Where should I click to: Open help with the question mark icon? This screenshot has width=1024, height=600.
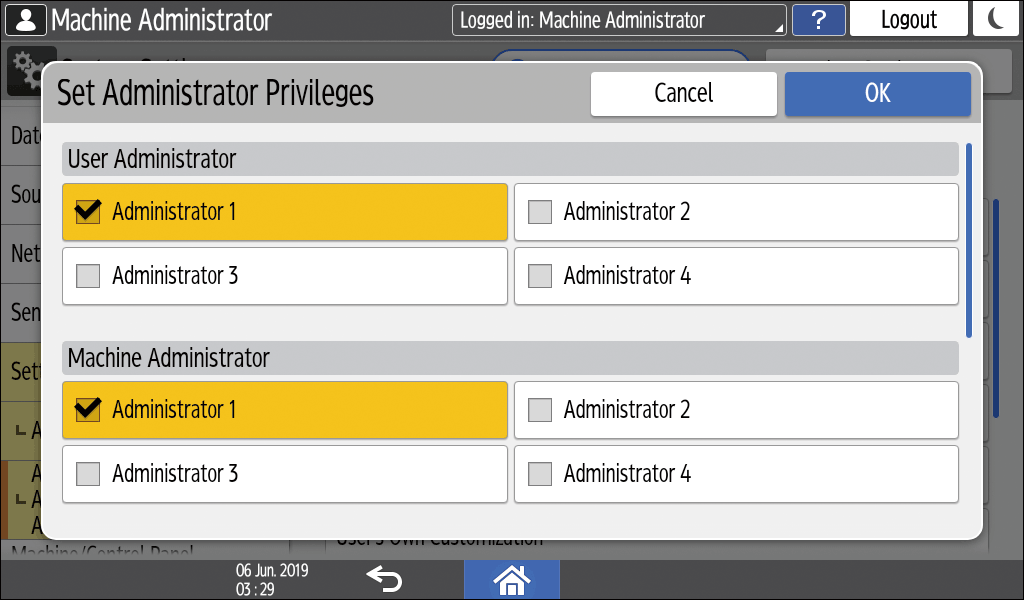(x=817, y=19)
